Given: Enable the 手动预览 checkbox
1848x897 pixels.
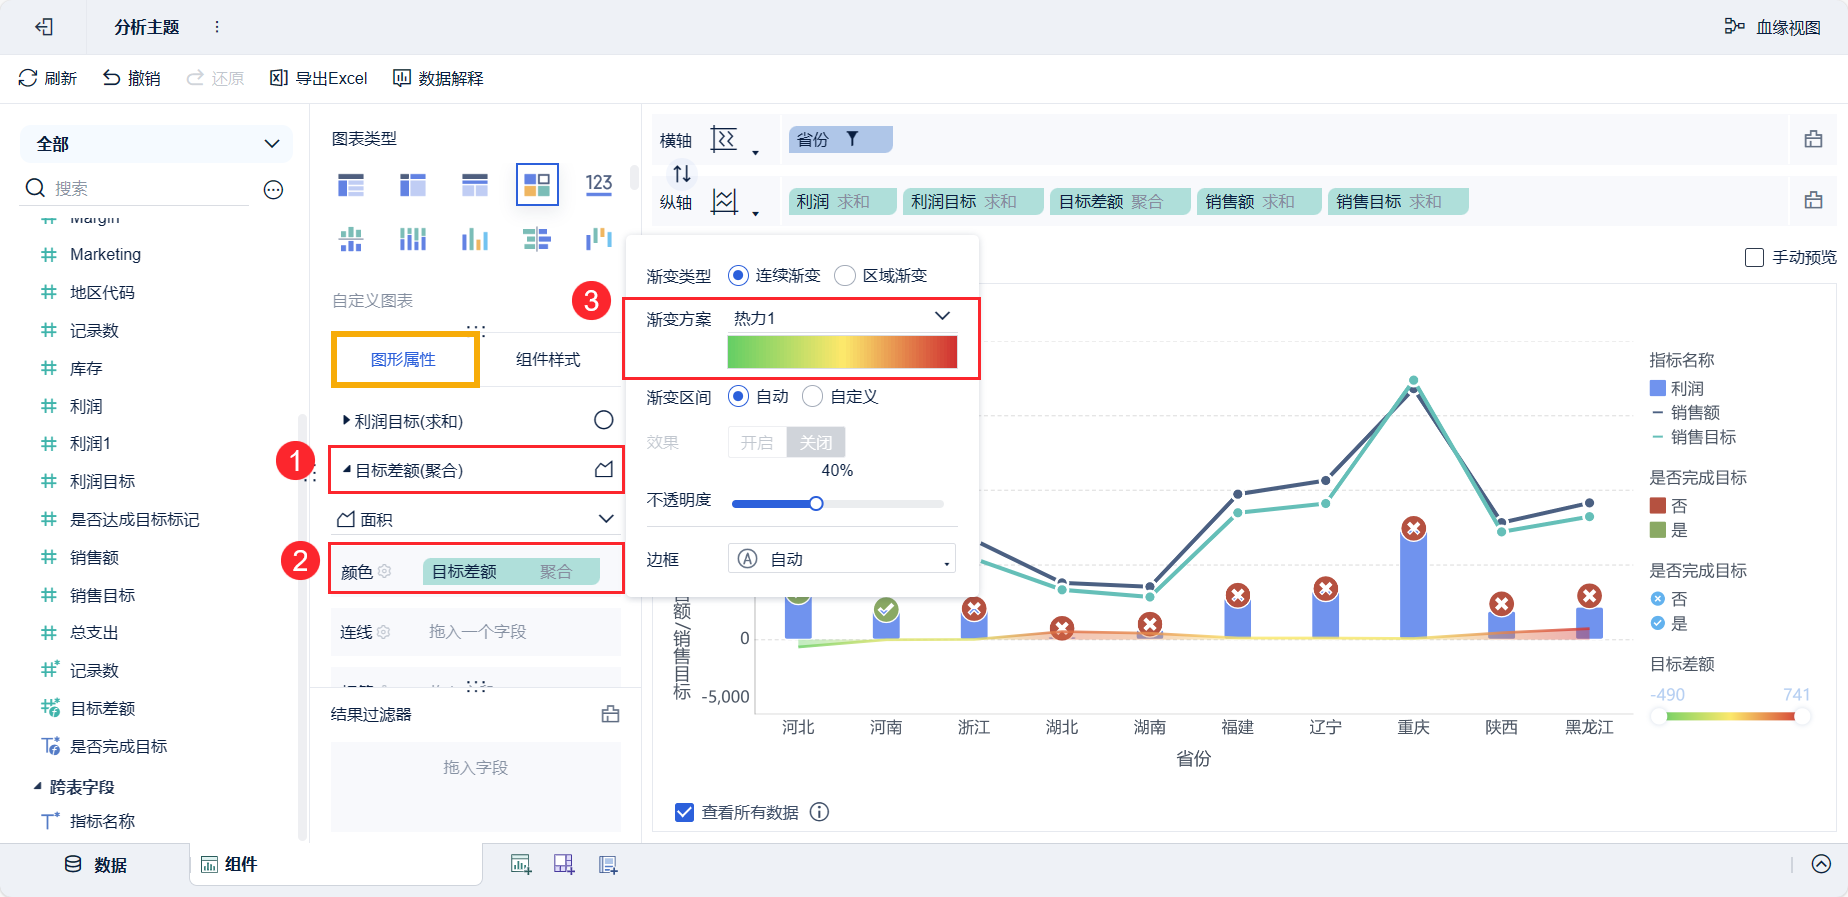Looking at the screenshot, I should pos(1754,258).
